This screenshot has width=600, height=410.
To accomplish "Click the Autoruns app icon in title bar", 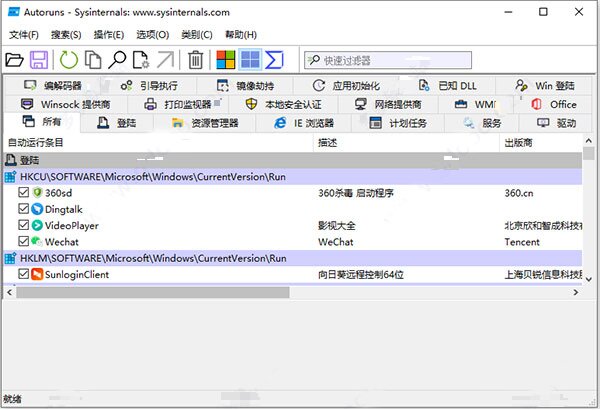I will [x=14, y=12].
